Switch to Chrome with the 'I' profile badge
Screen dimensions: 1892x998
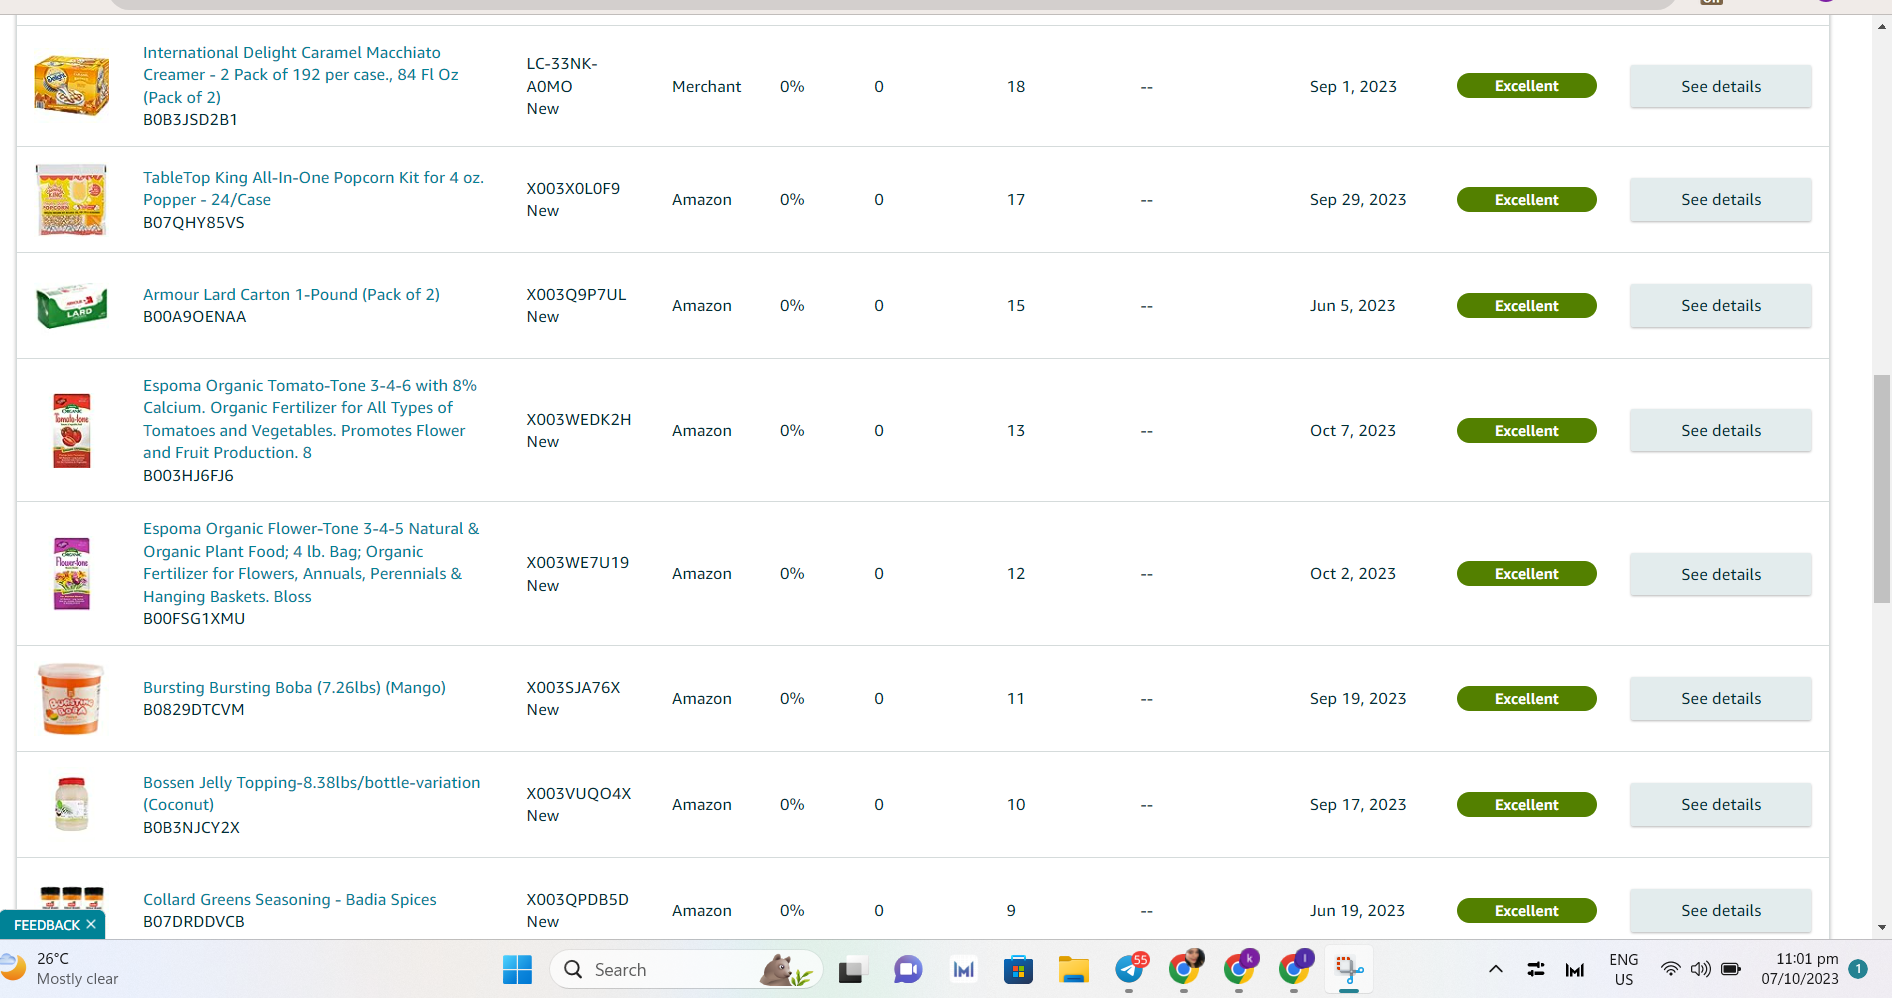coord(1295,969)
